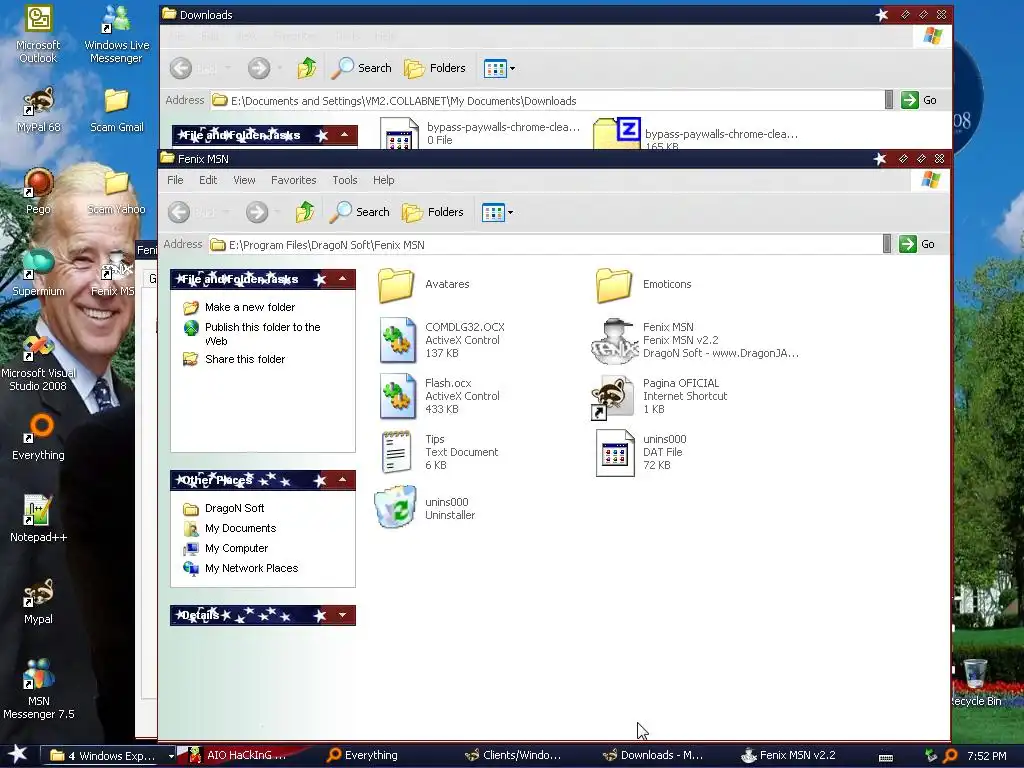Click Forward arrow in Fenix MSN window
This screenshot has width=1024, height=768.
coord(257,212)
